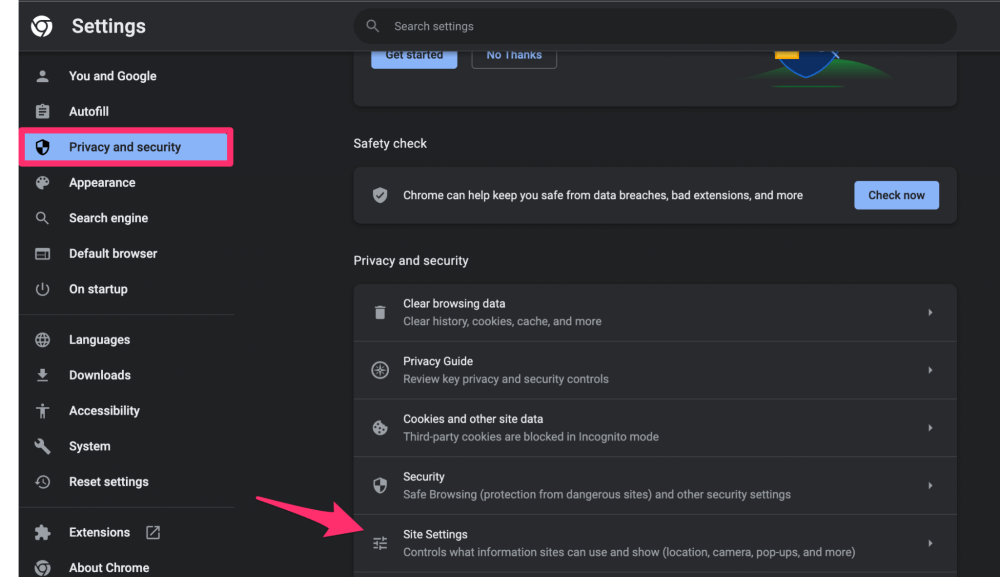Click the Chrome icon beside About Chrome
Image resolution: width=1000 pixels, height=577 pixels.
click(43, 567)
